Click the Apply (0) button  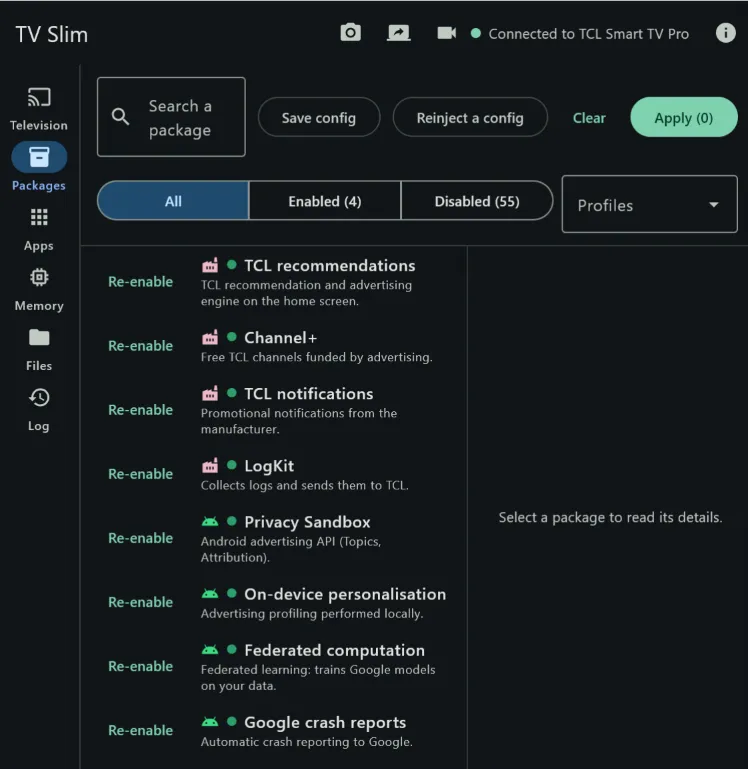684,117
